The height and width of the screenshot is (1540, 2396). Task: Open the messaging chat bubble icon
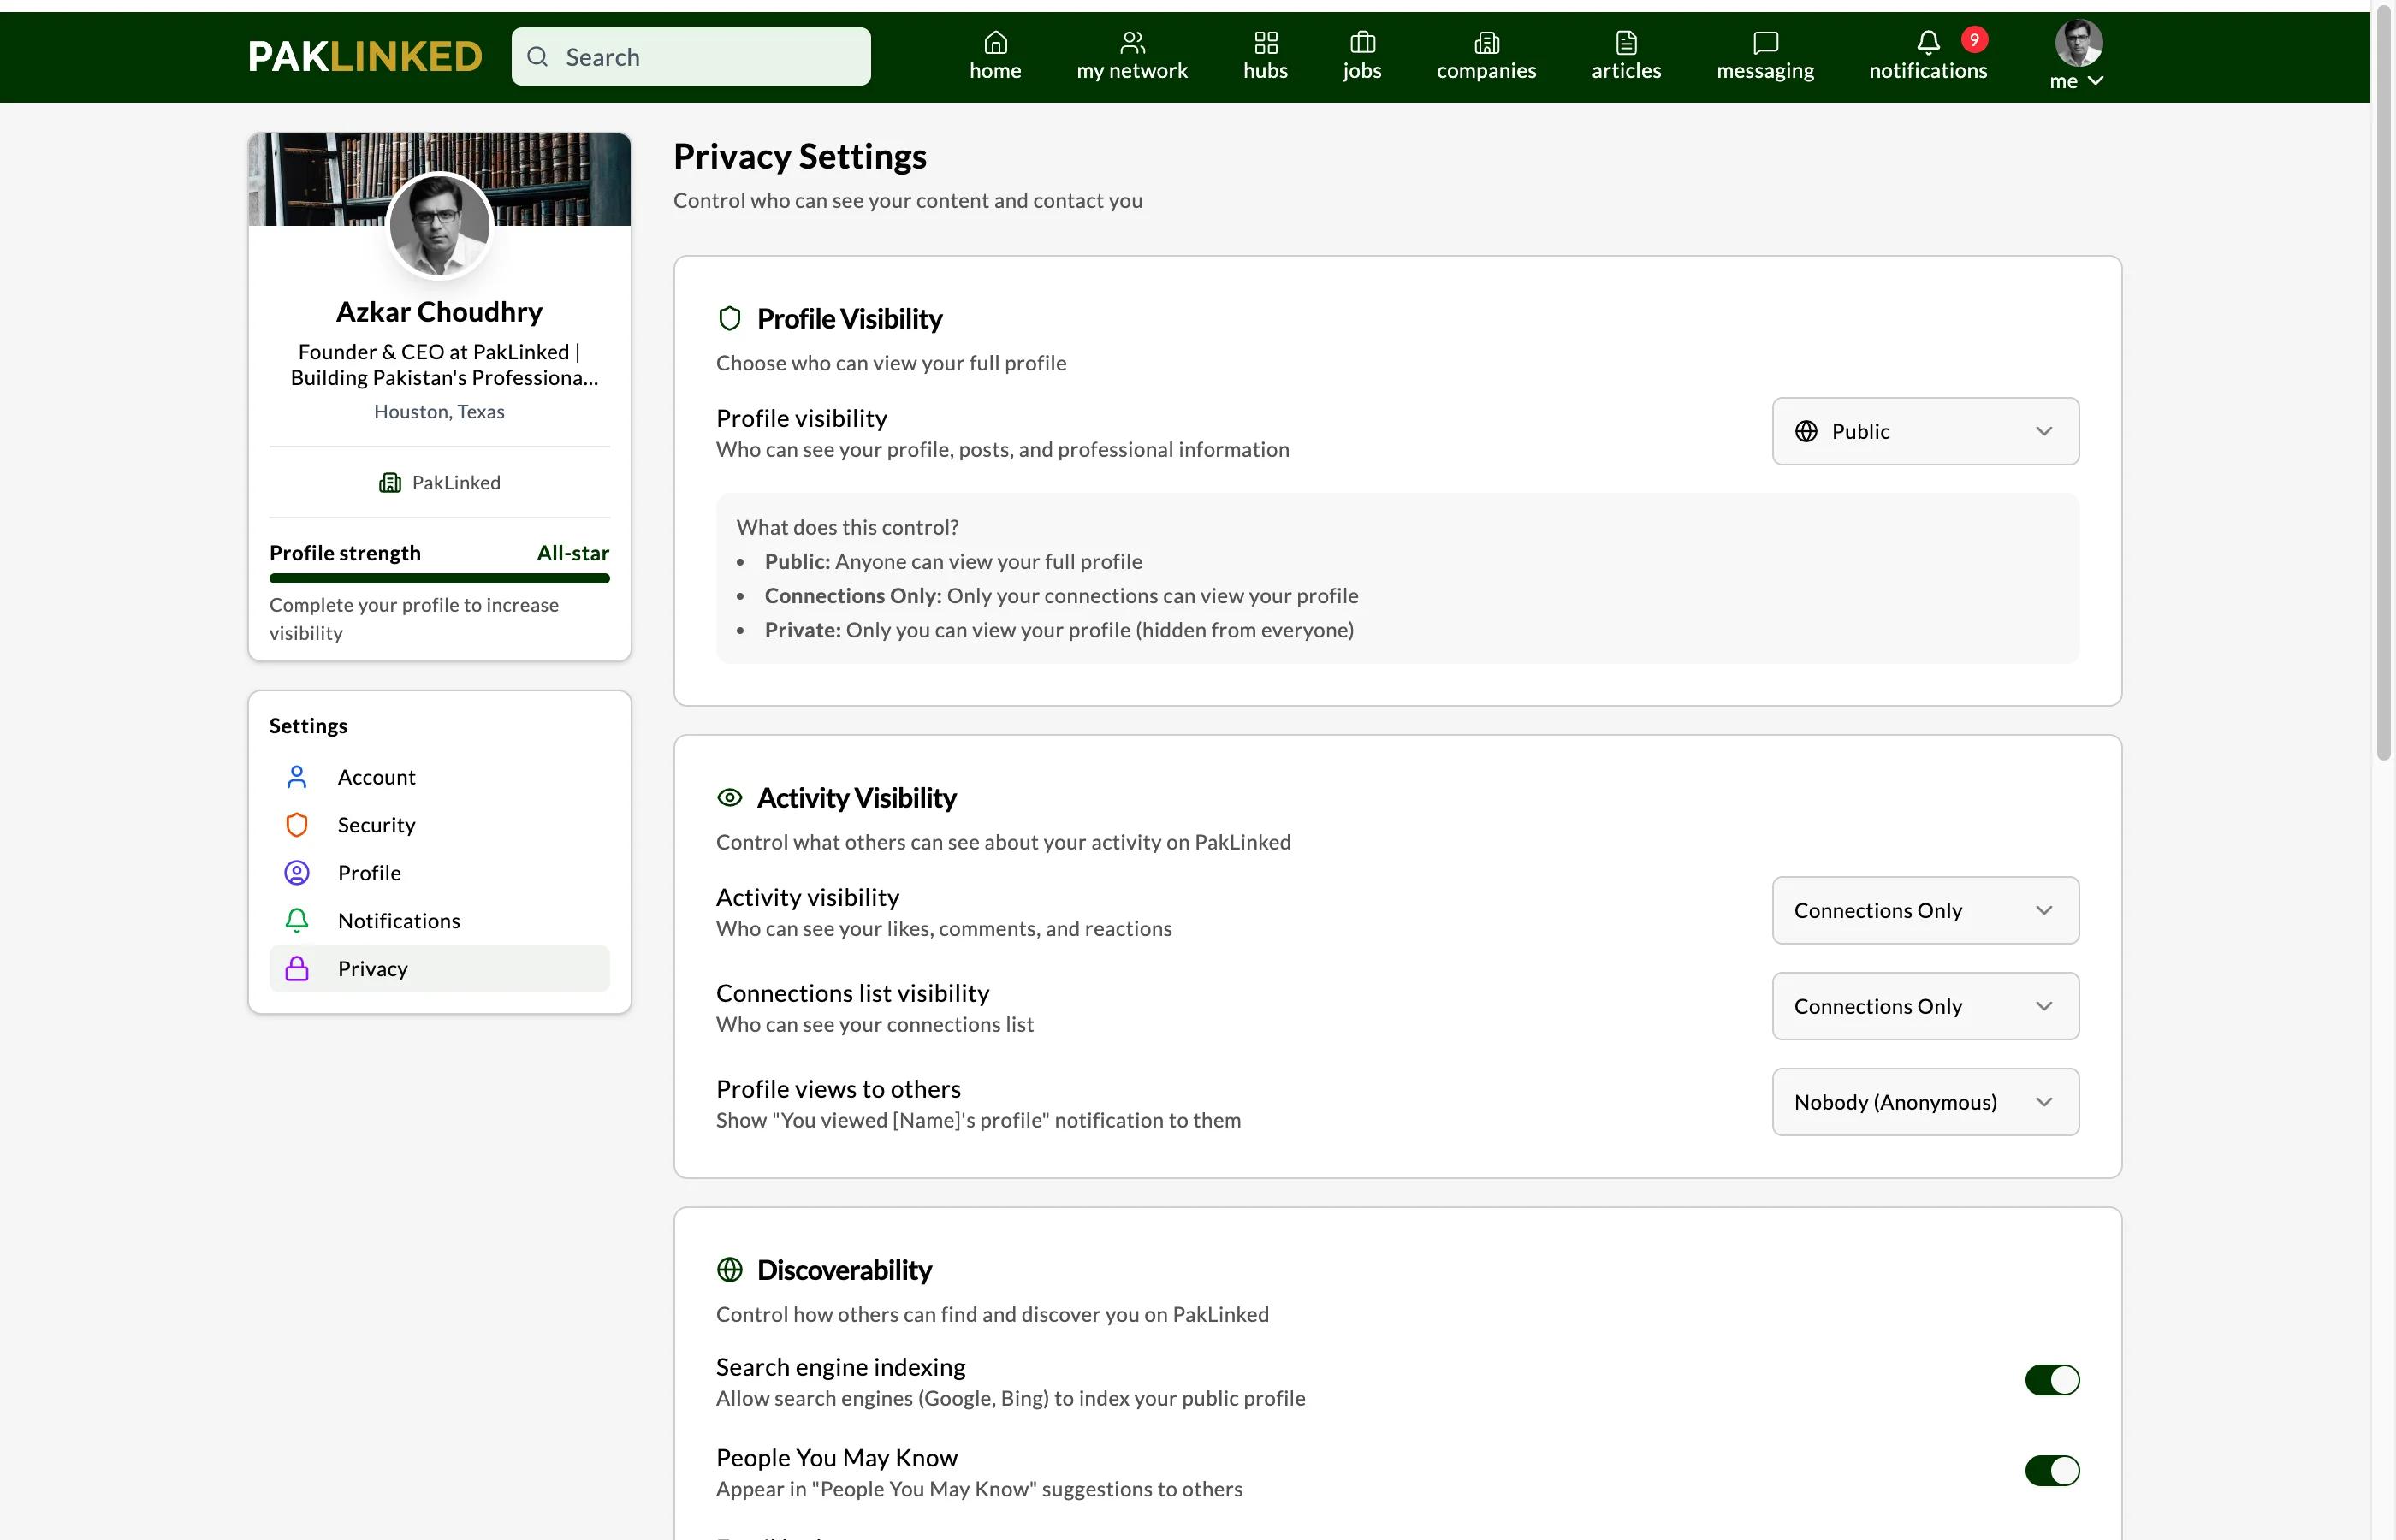point(1765,44)
